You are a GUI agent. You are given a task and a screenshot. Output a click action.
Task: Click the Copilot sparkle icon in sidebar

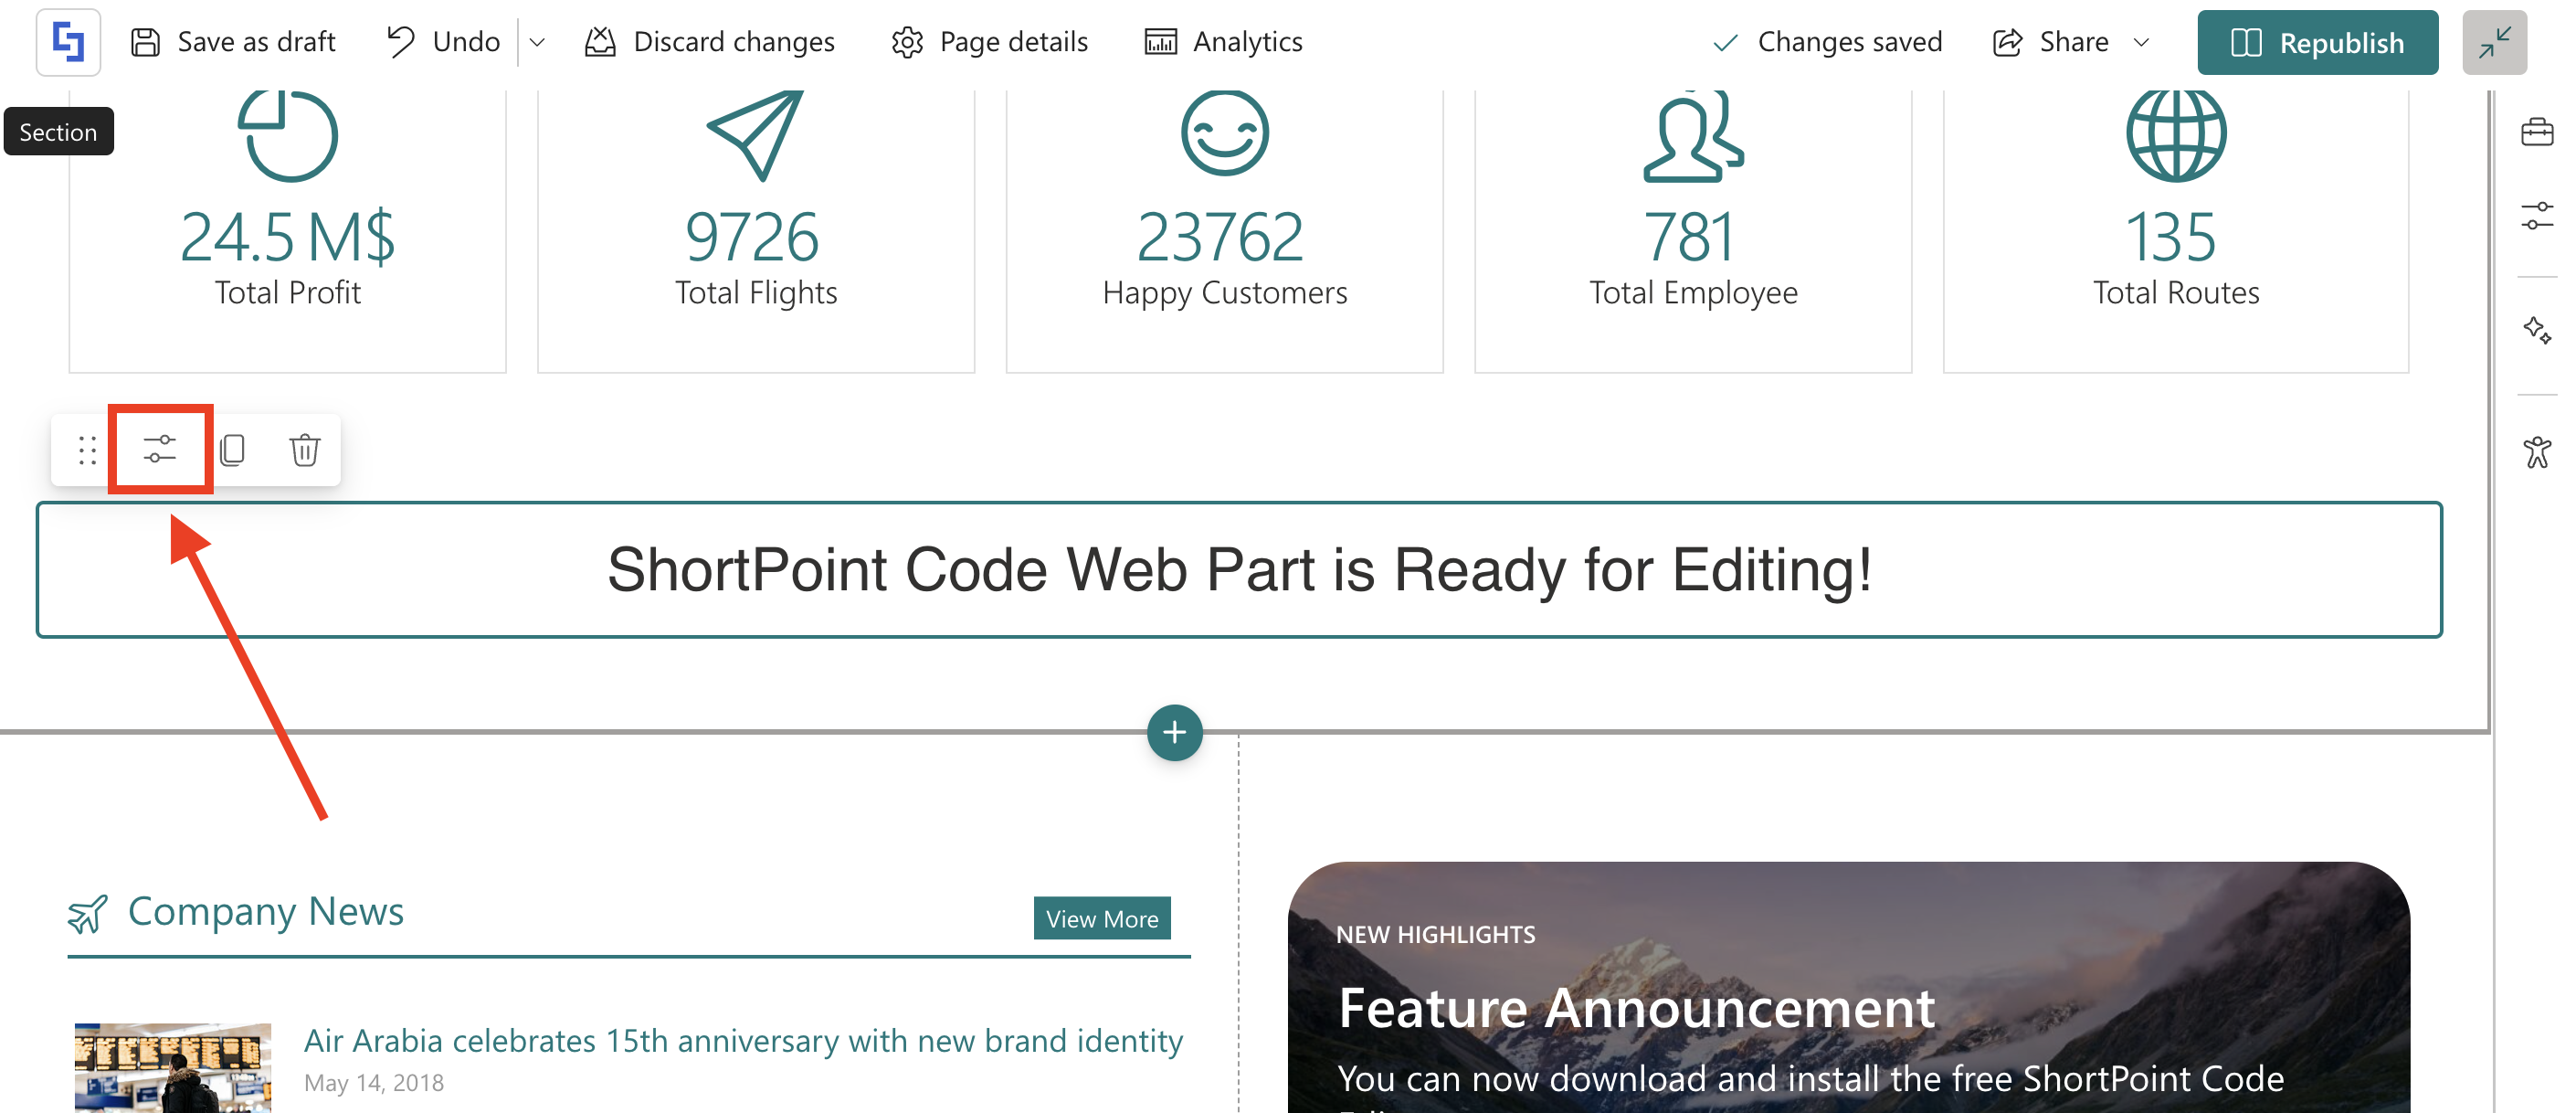pos(2536,330)
